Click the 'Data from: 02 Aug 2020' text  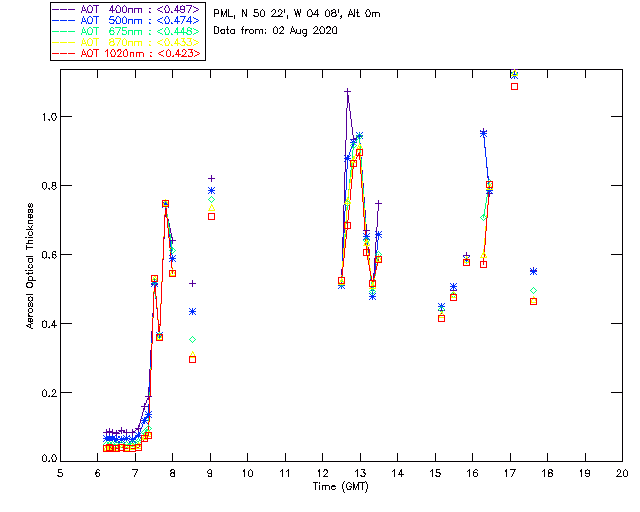[x=275, y=31]
